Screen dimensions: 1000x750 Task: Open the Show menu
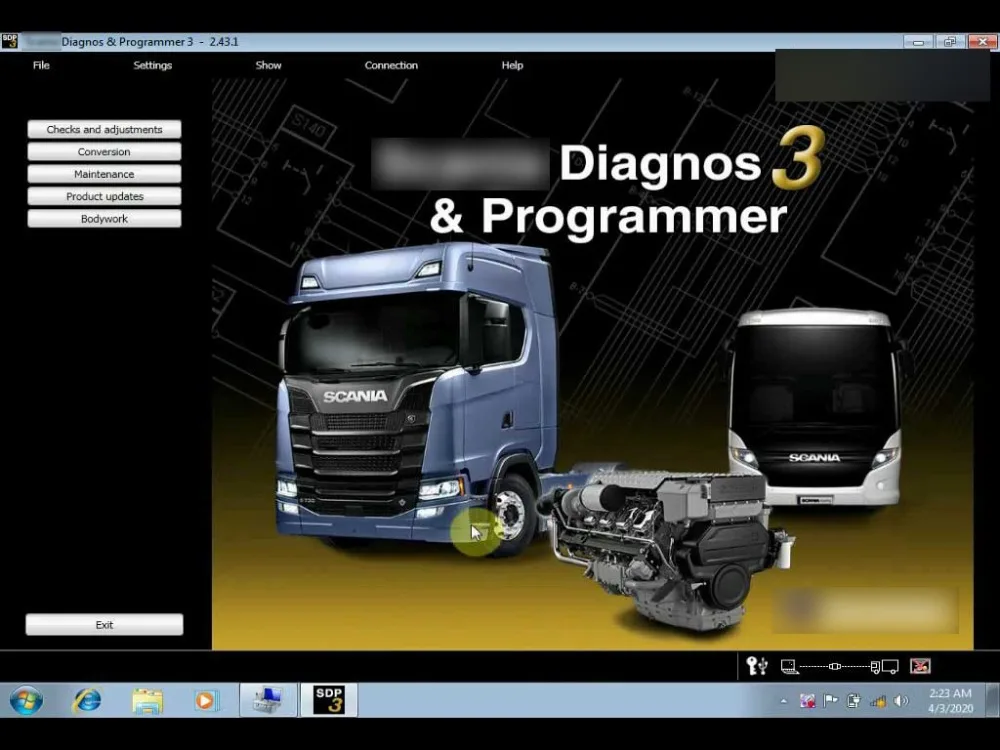(268, 65)
